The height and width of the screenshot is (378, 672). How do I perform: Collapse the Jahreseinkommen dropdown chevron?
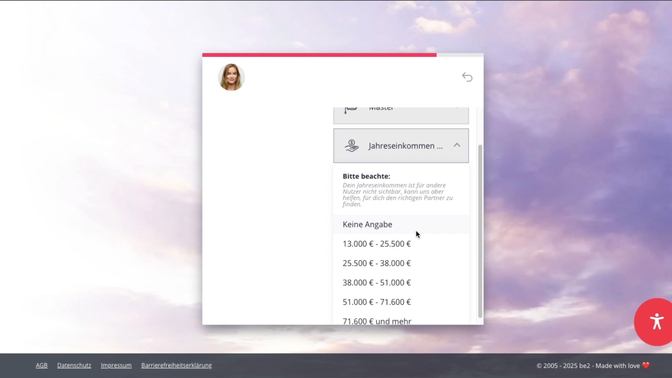pyautogui.click(x=457, y=145)
